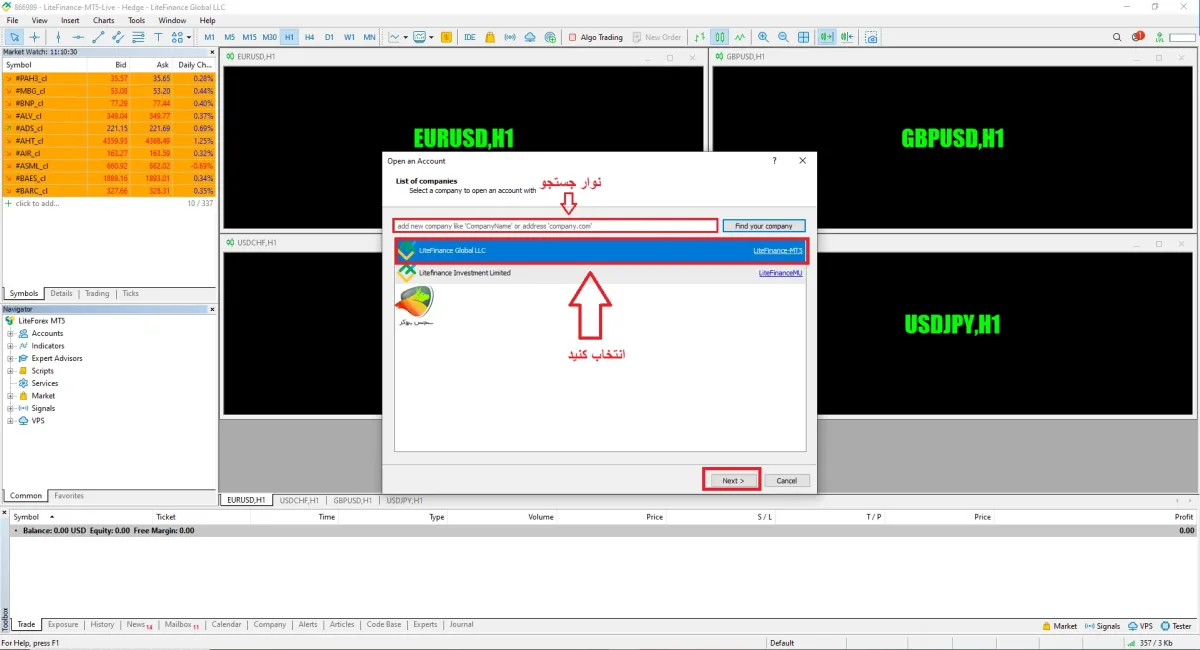Switch chart to candlestick mode
The width and height of the screenshot is (1200, 650).
[718, 37]
